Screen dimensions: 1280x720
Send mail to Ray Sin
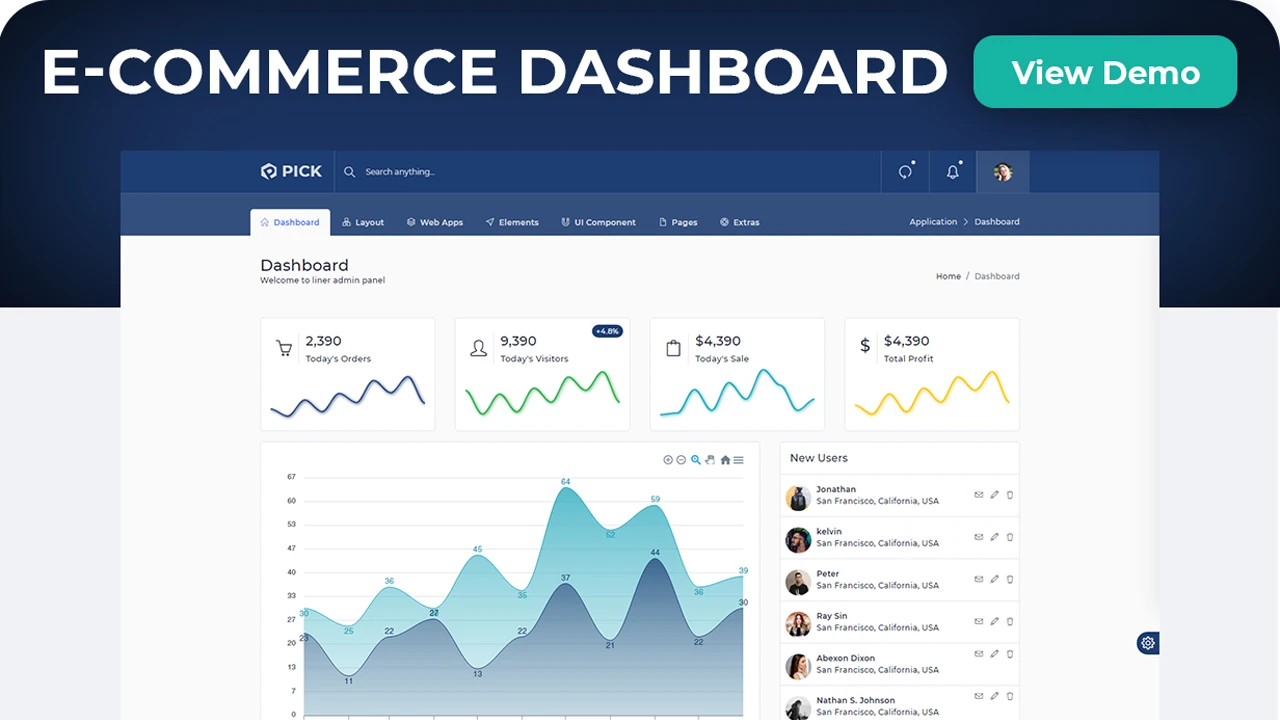(x=979, y=621)
